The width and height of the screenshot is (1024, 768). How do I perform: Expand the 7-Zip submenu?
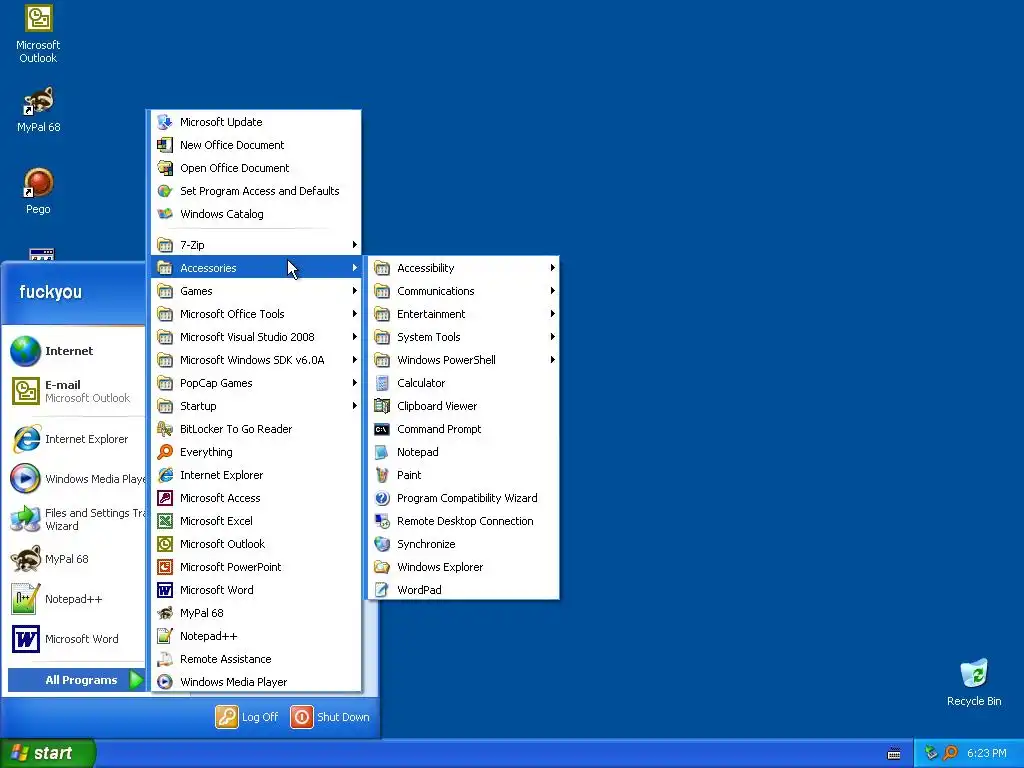(257, 245)
